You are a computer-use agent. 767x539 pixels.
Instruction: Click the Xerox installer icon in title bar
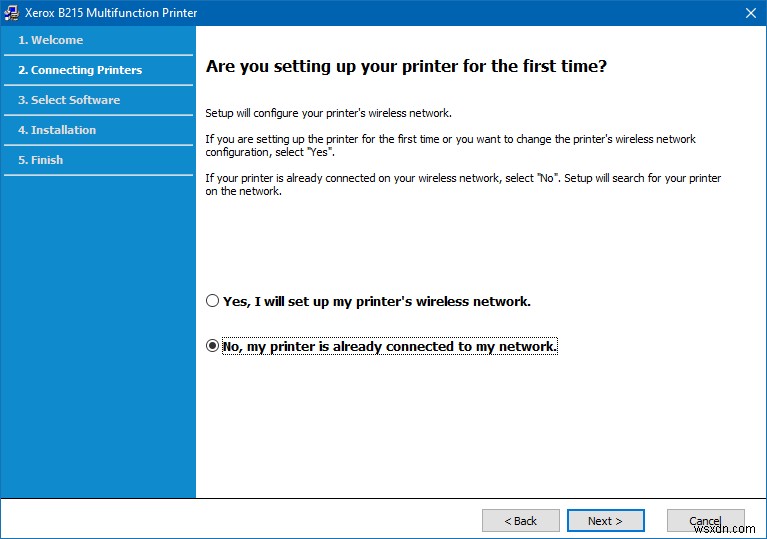pyautogui.click(x=11, y=13)
